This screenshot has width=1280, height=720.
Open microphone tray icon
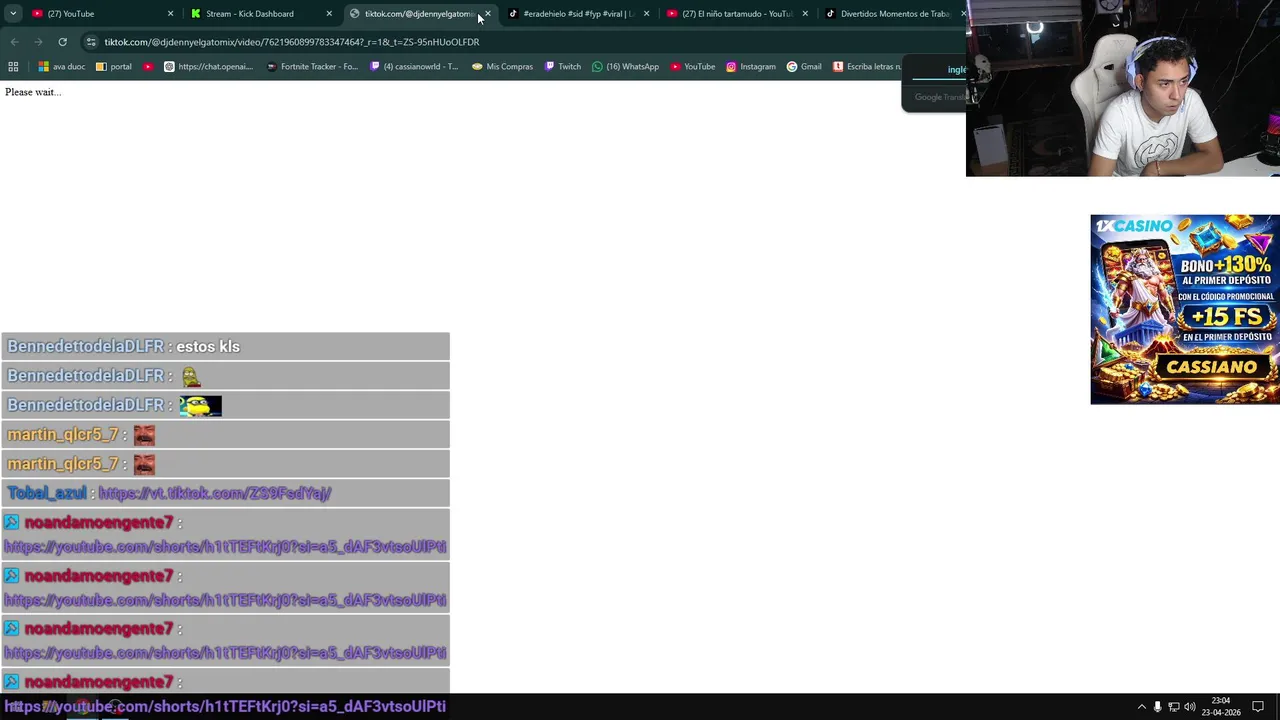[1158, 707]
